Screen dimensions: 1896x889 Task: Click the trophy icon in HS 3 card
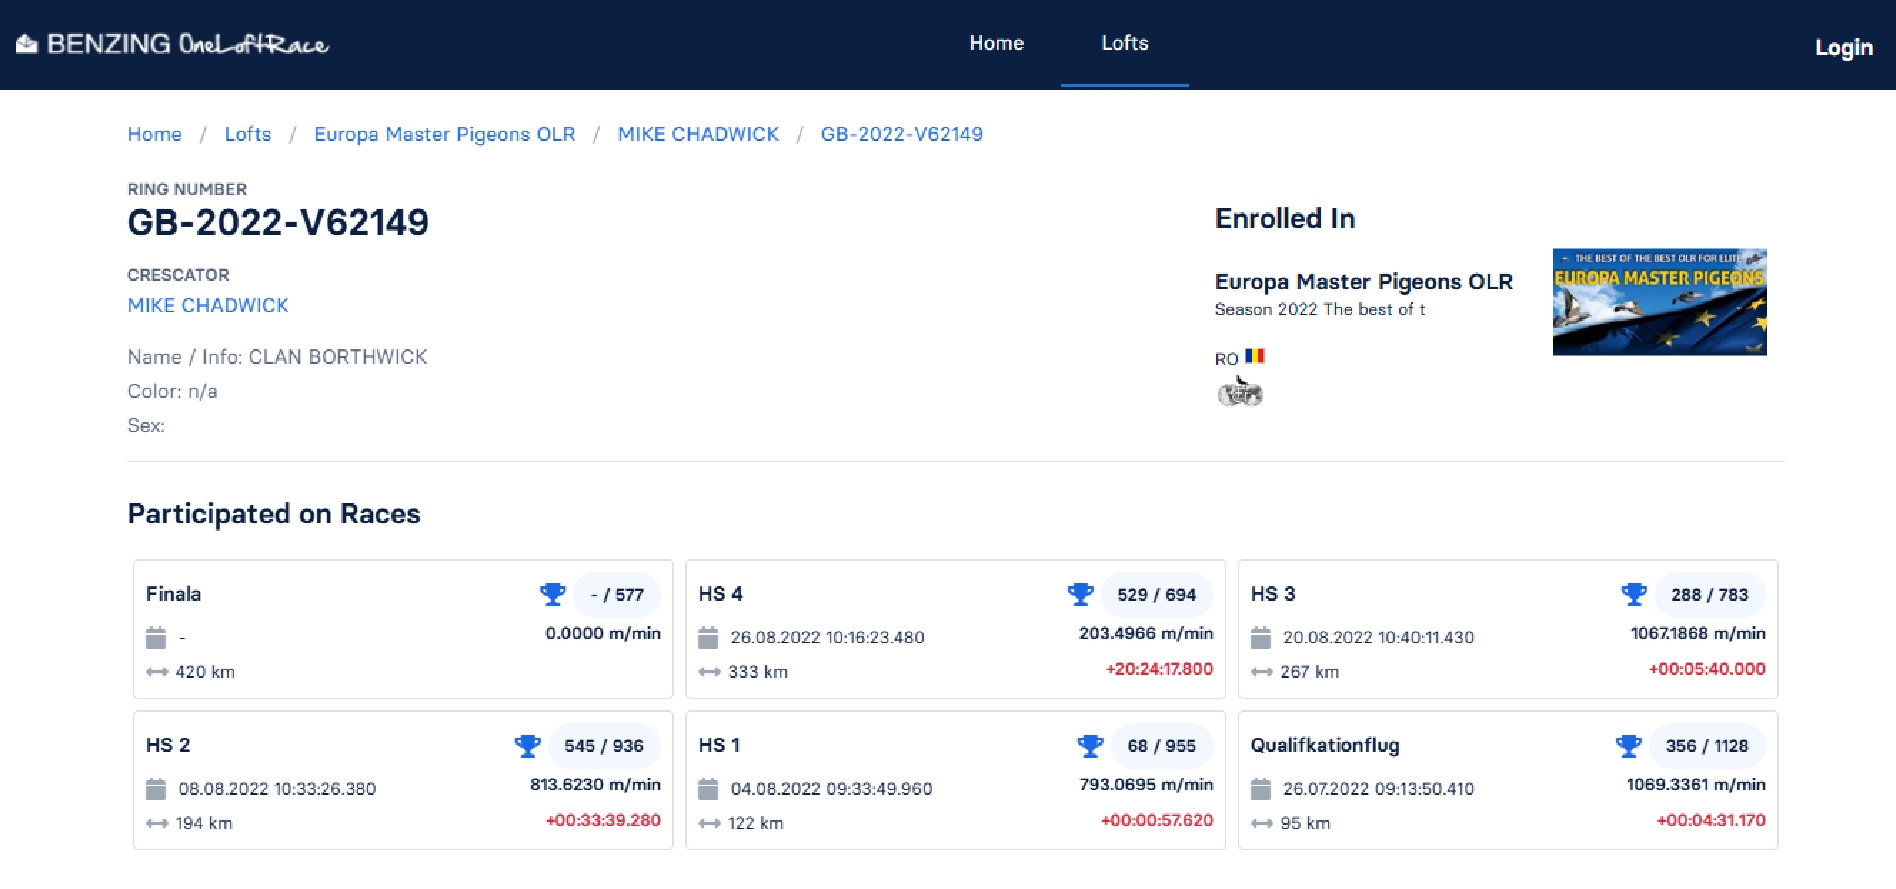tap(1633, 594)
